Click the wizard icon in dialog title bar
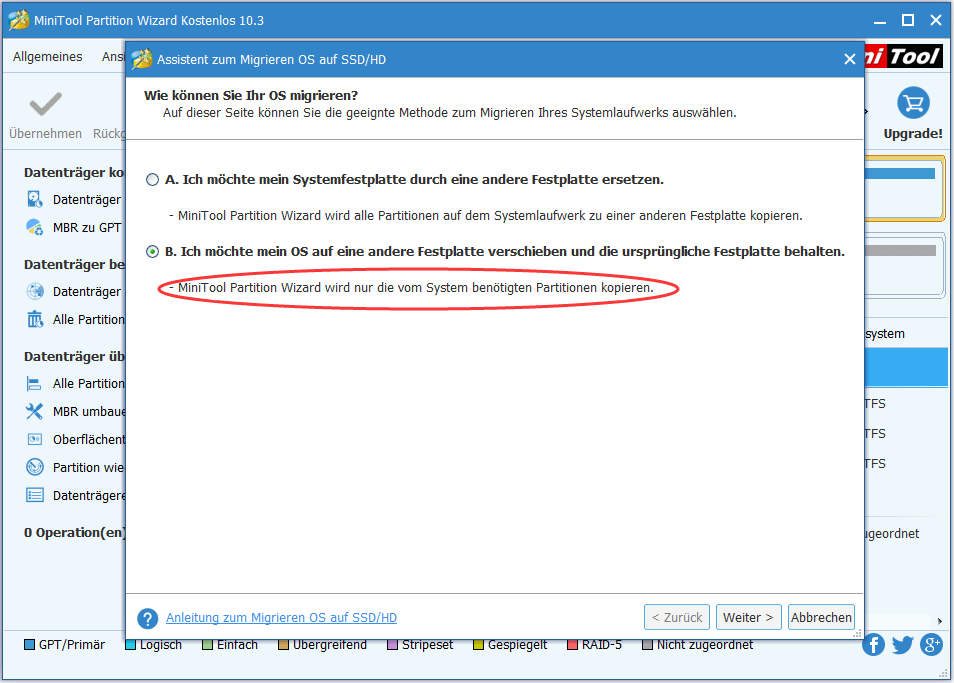The height and width of the screenshot is (683, 954). [142, 59]
